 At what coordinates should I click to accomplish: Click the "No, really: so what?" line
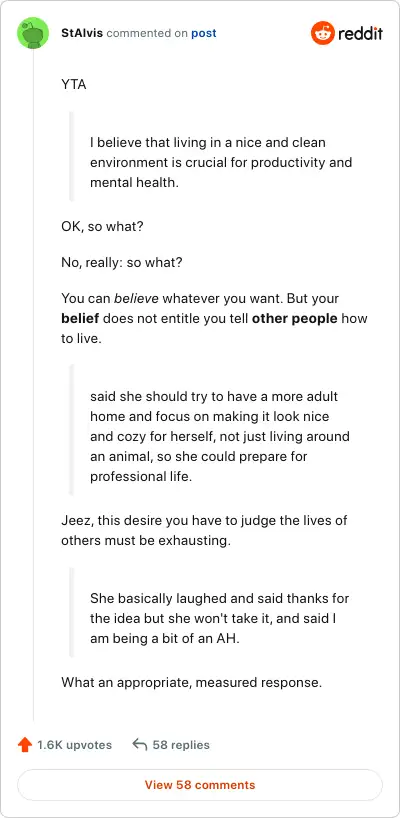click(122, 262)
